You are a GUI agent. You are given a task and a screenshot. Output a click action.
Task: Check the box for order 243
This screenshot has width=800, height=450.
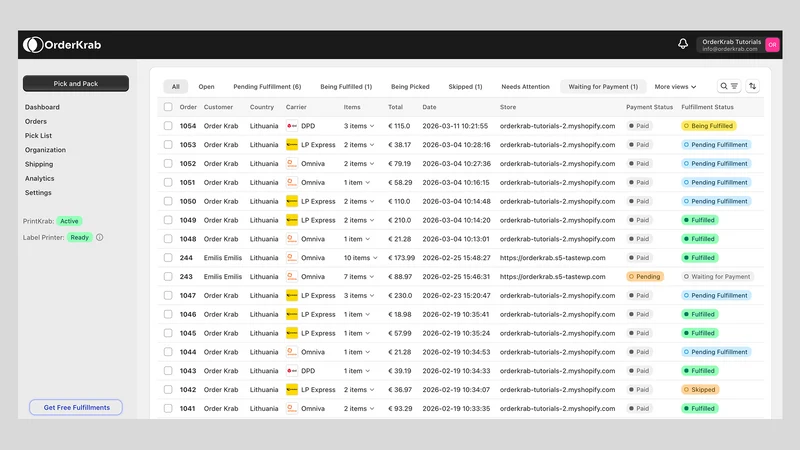pyautogui.click(x=168, y=277)
